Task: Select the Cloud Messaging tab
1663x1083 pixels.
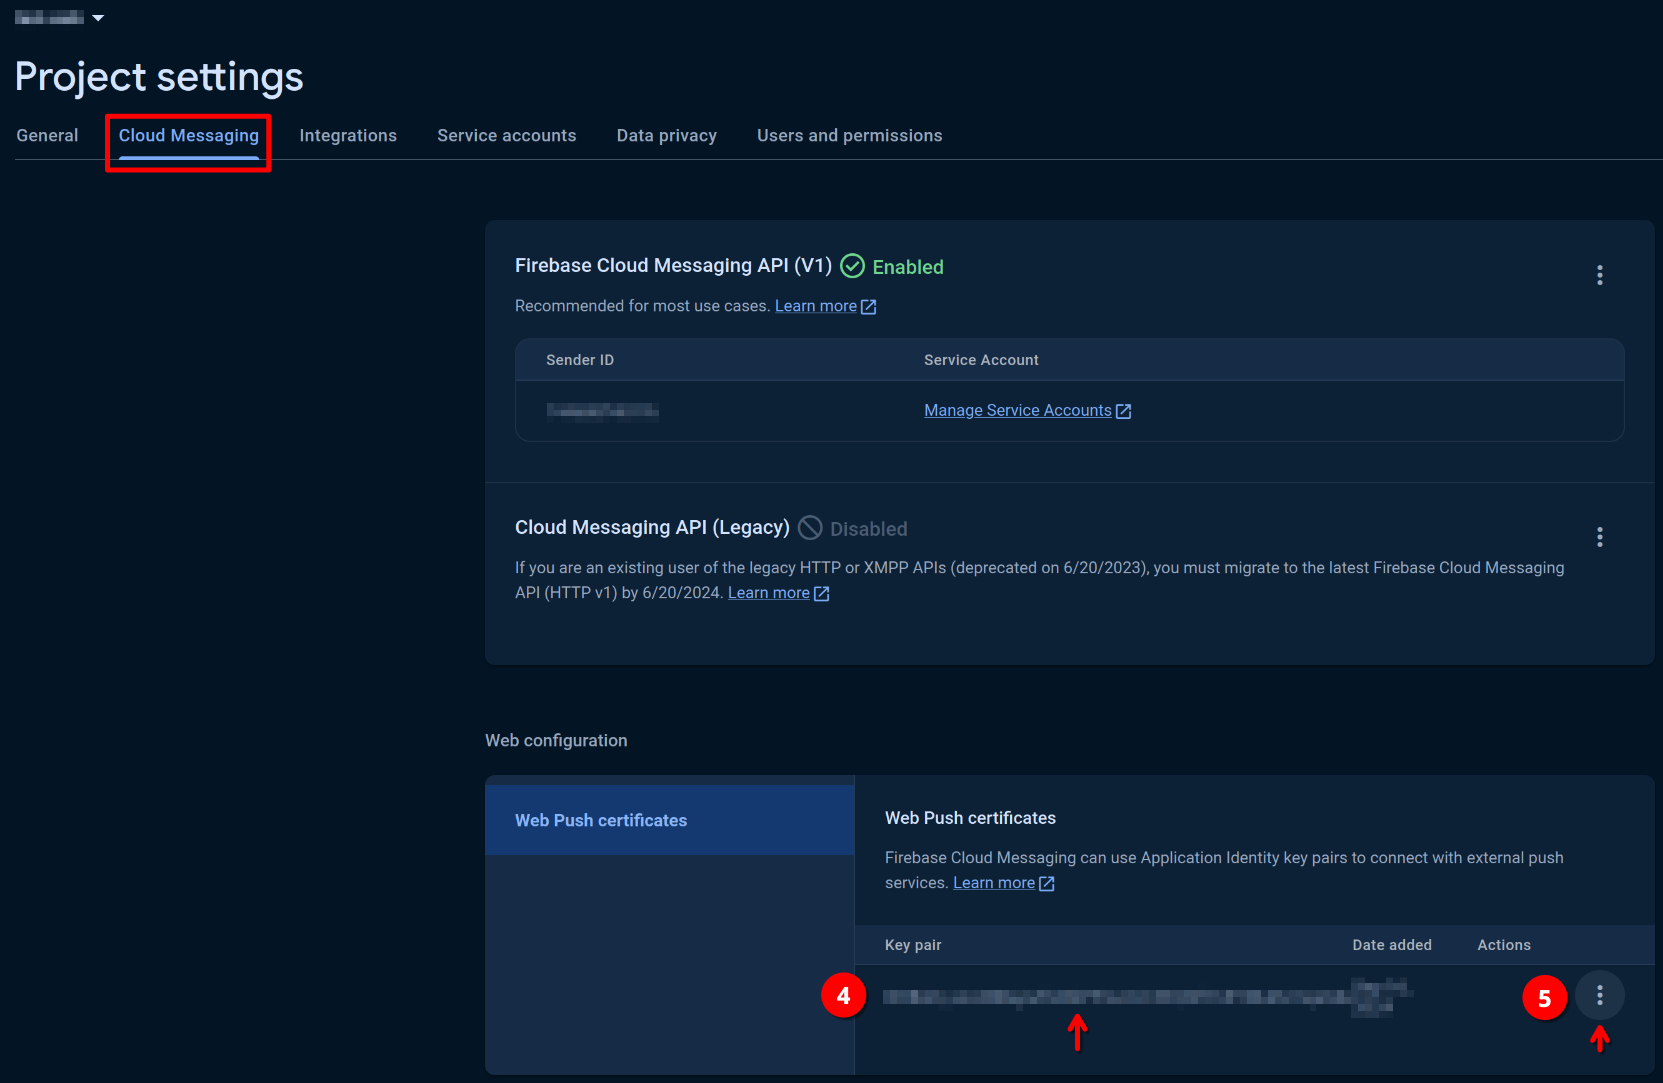Action: [x=189, y=135]
